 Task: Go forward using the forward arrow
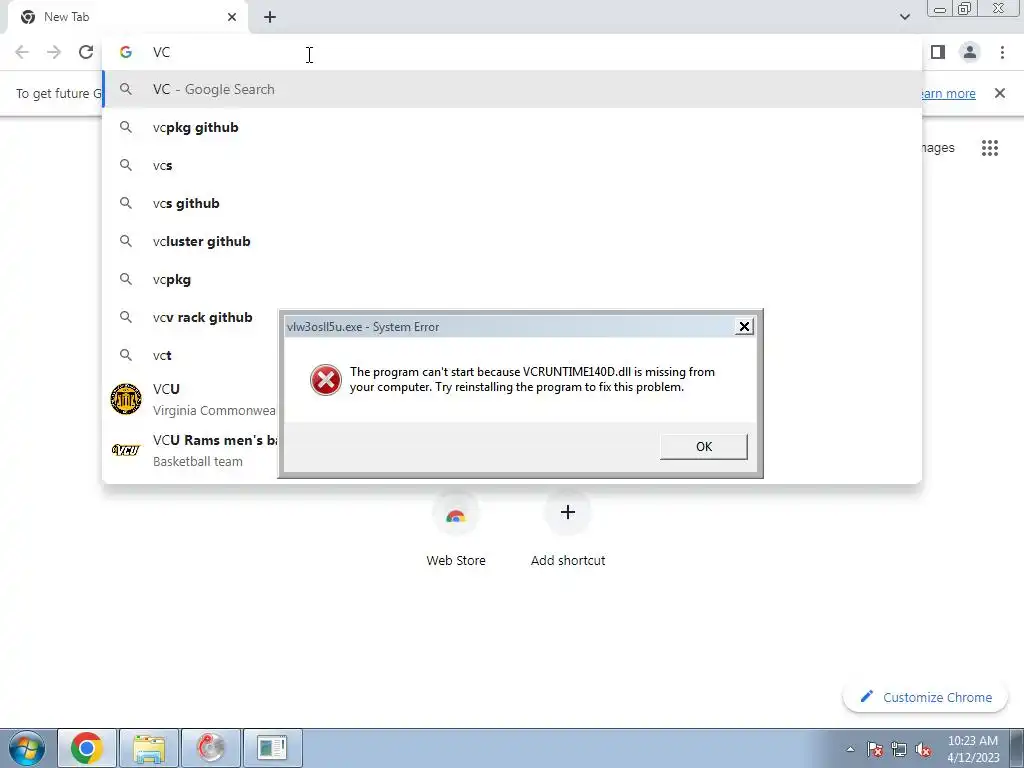coord(54,52)
